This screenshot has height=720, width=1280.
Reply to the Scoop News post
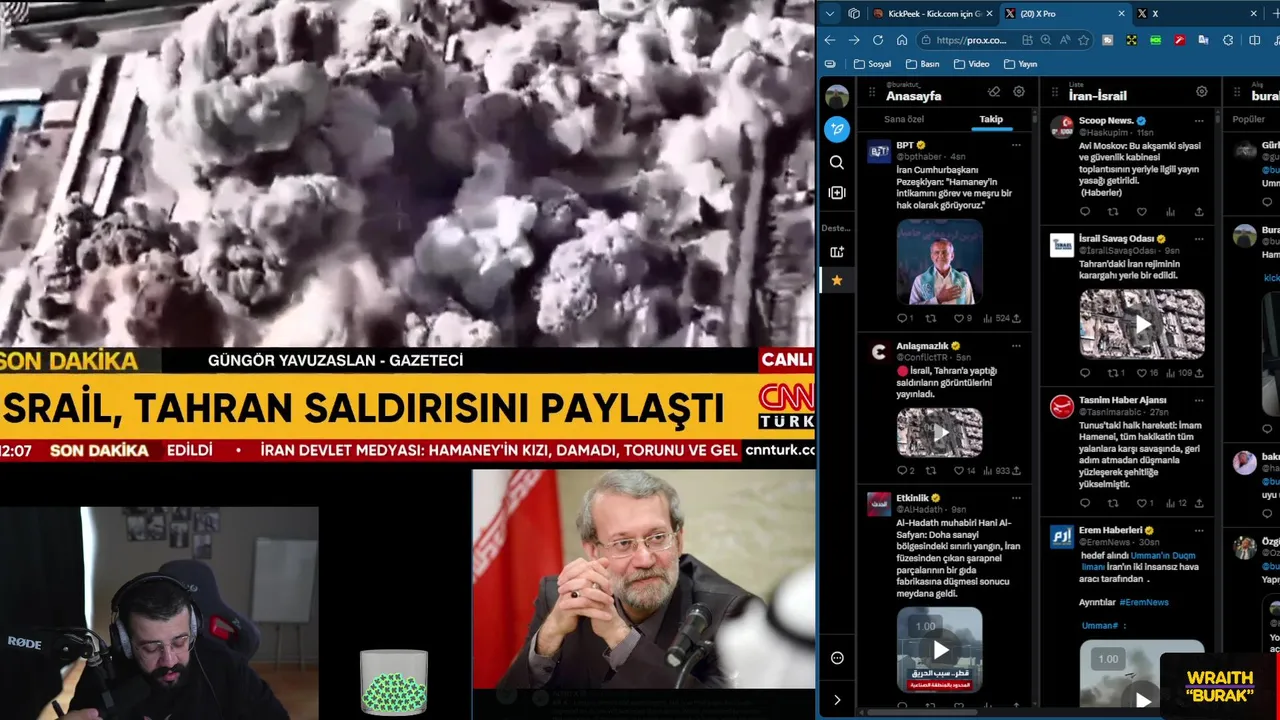(x=1085, y=212)
